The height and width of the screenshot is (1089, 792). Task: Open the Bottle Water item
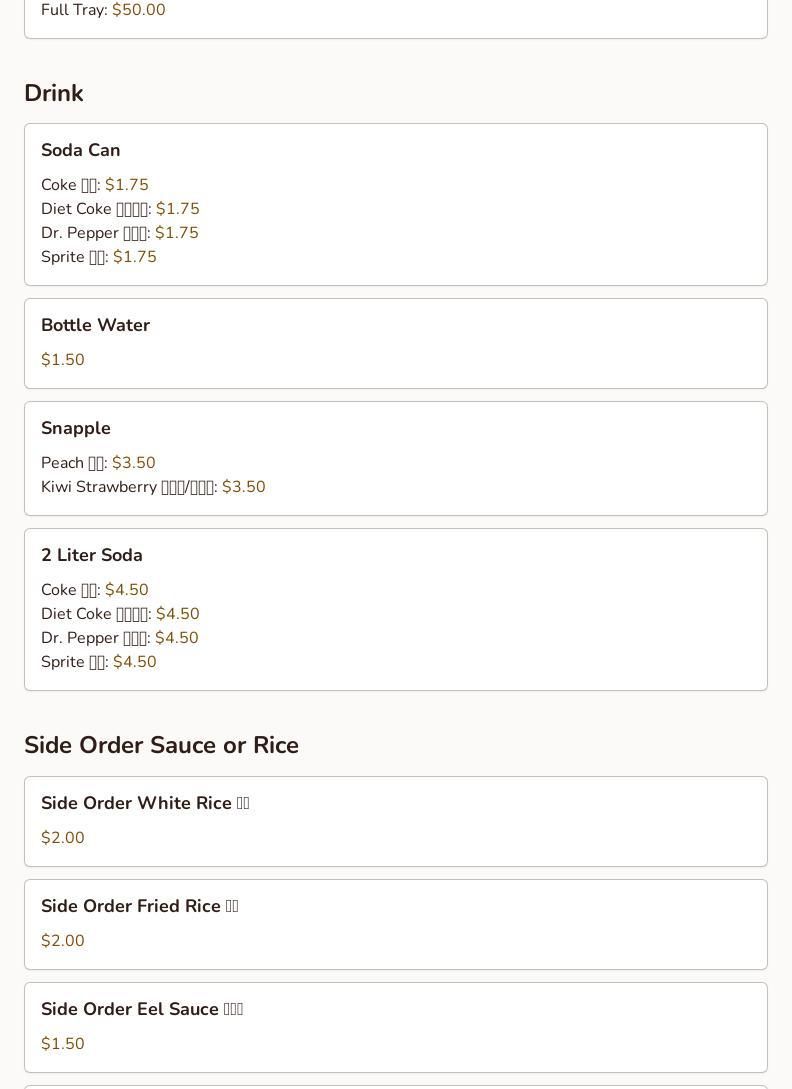click(x=95, y=325)
